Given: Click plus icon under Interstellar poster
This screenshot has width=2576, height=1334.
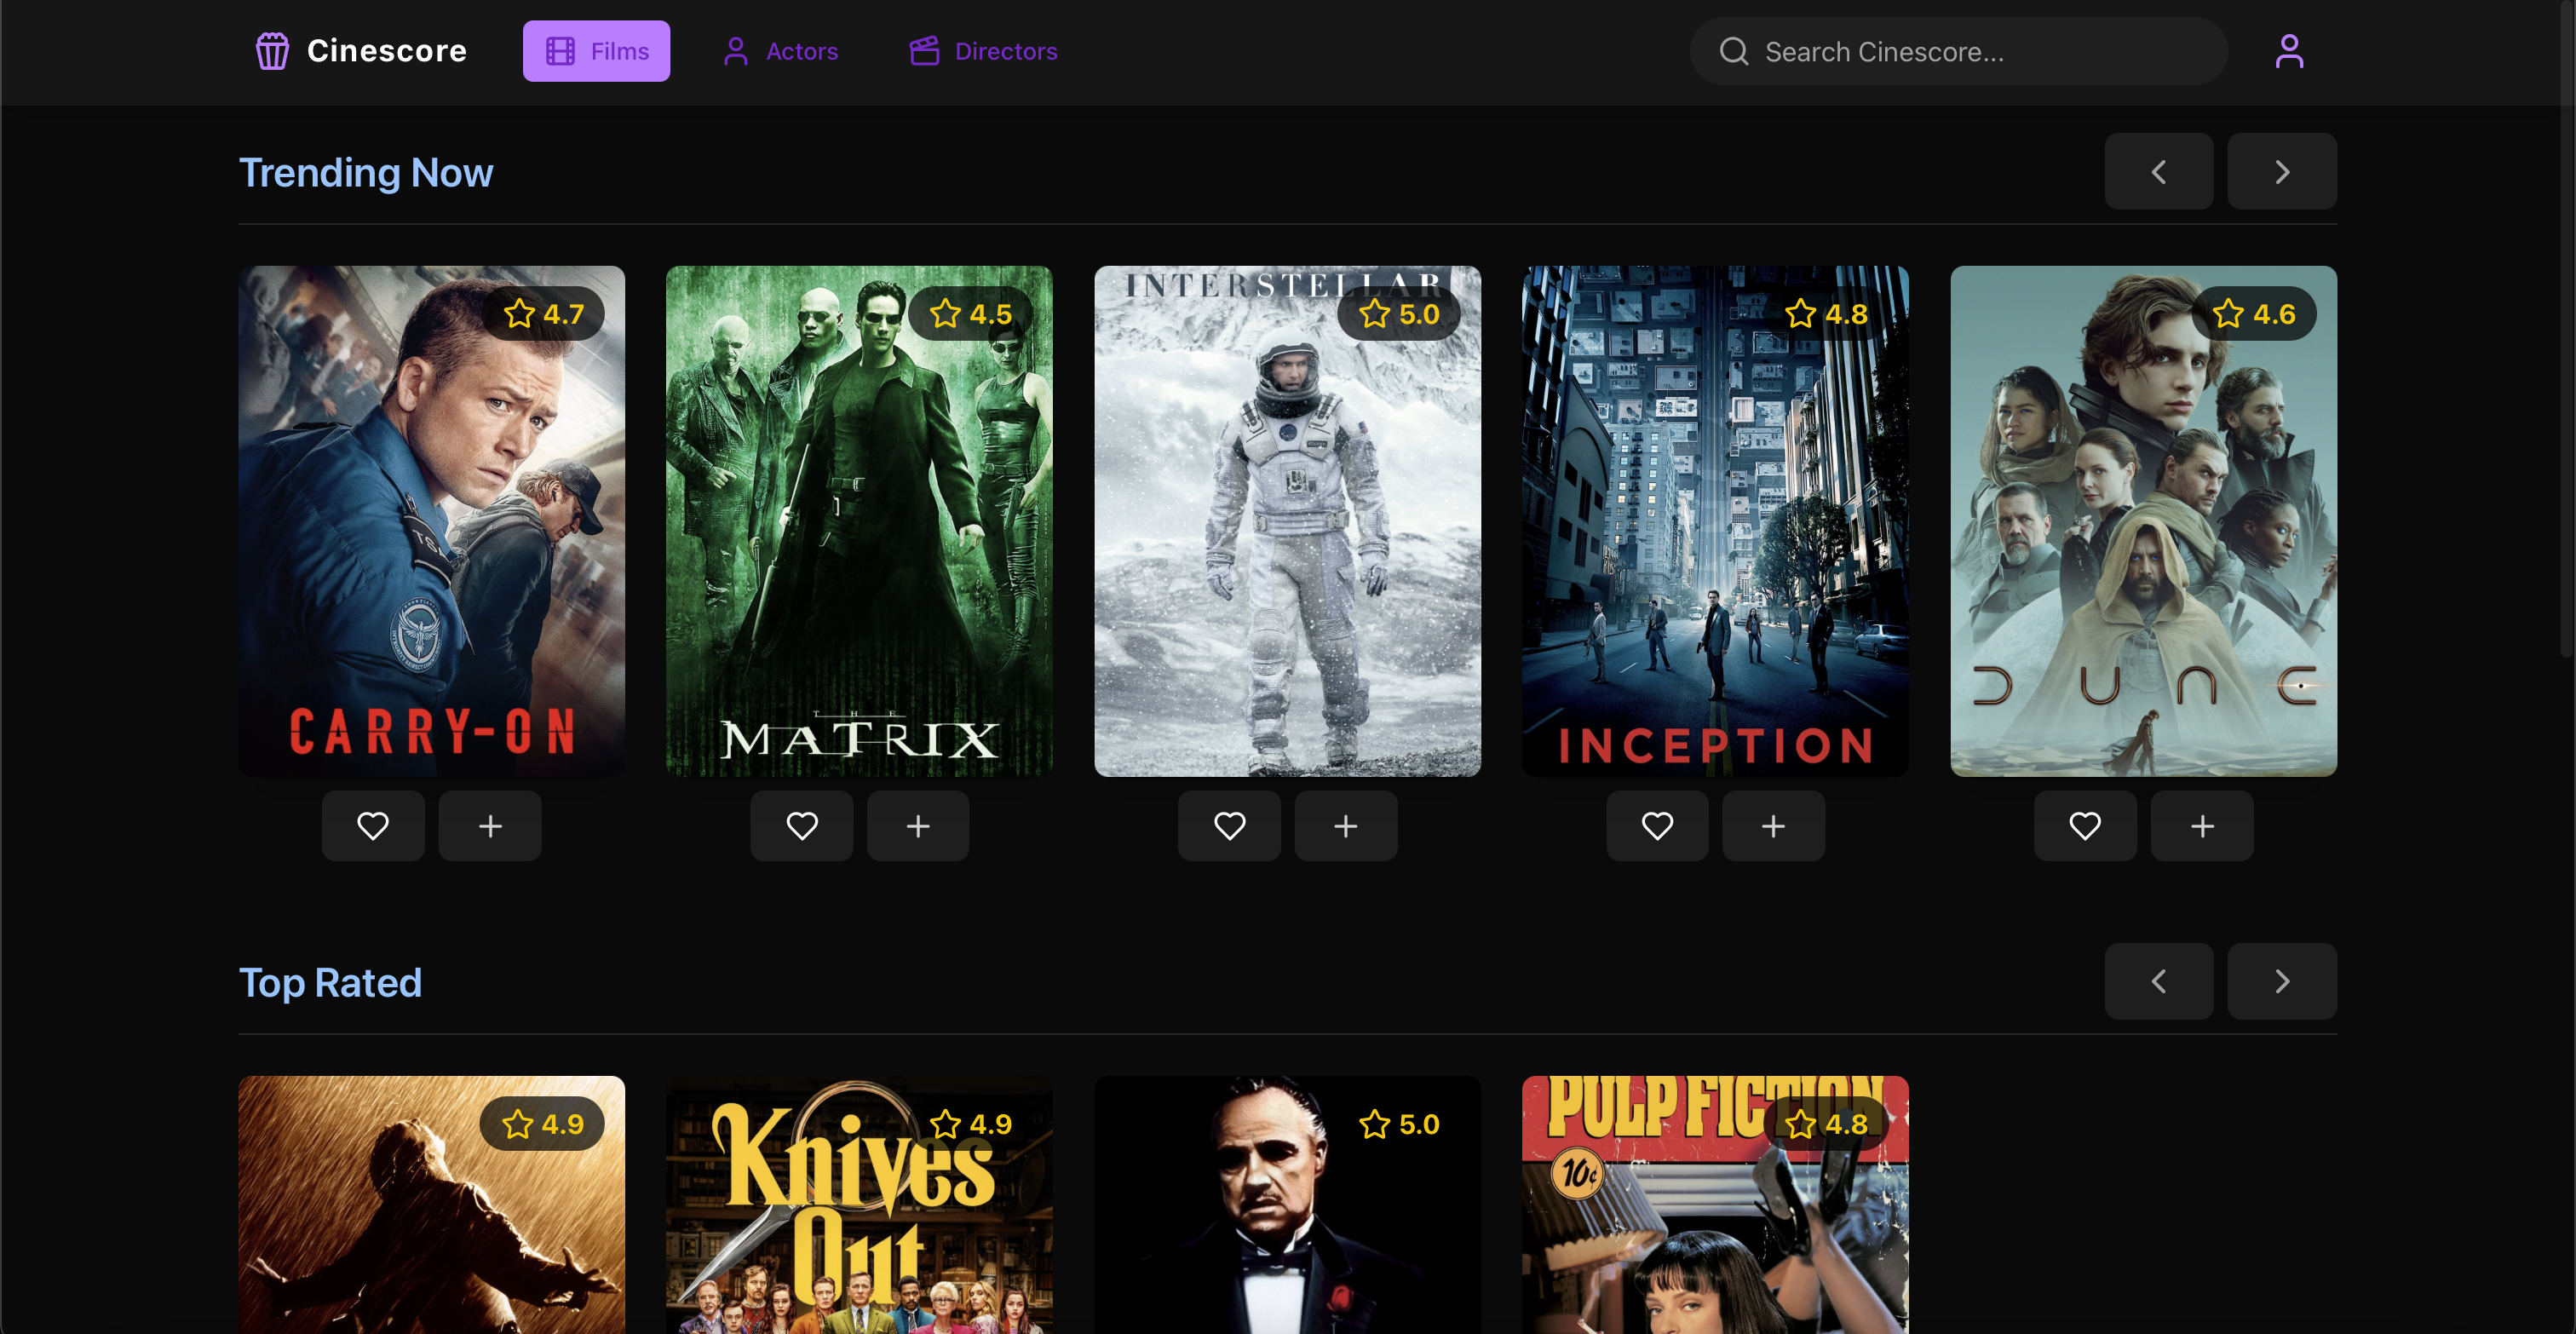Looking at the screenshot, I should click(x=1345, y=826).
